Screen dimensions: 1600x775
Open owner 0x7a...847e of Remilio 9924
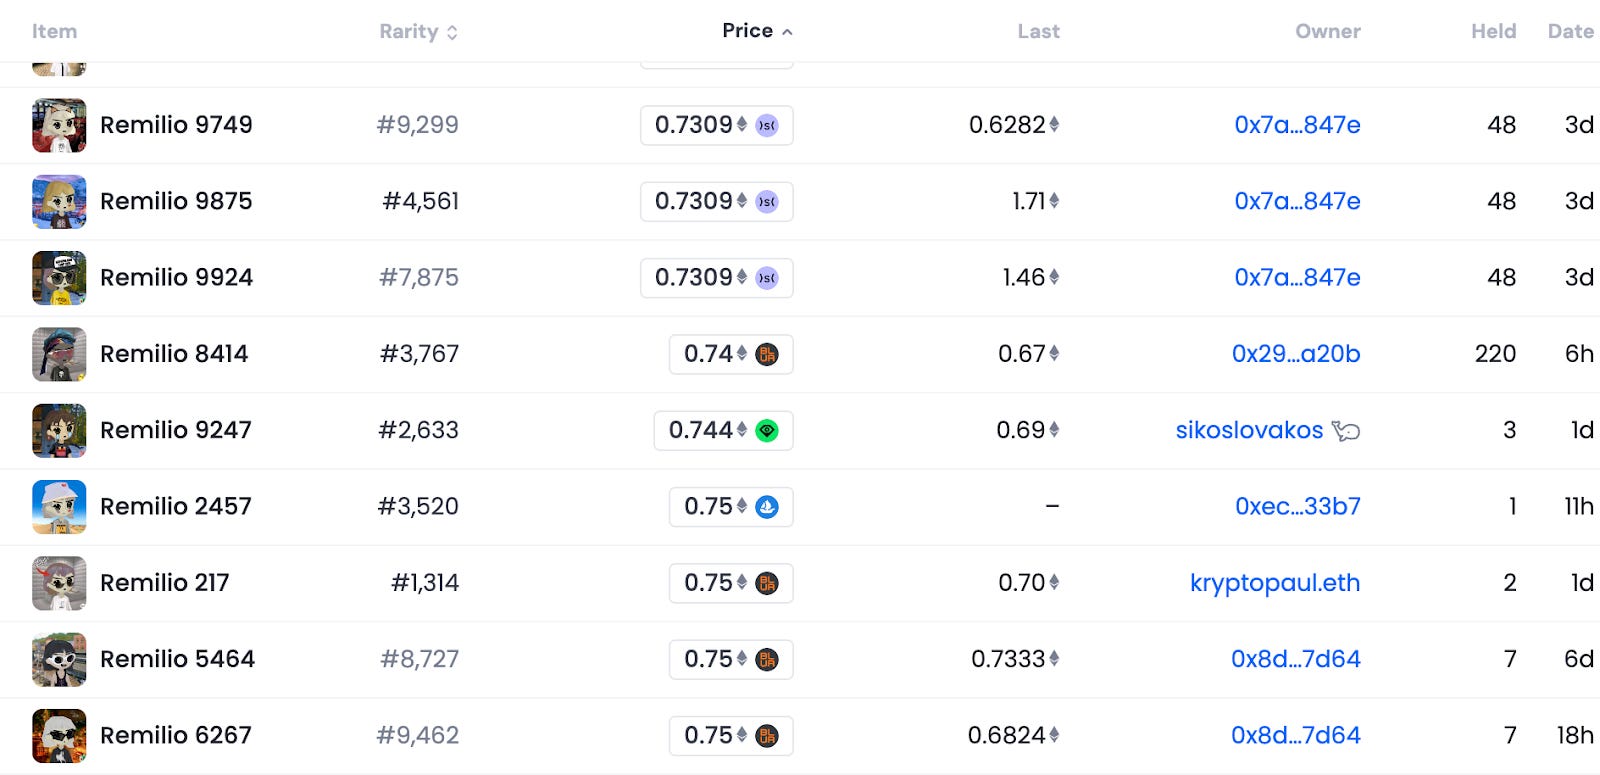click(1297, 278)
